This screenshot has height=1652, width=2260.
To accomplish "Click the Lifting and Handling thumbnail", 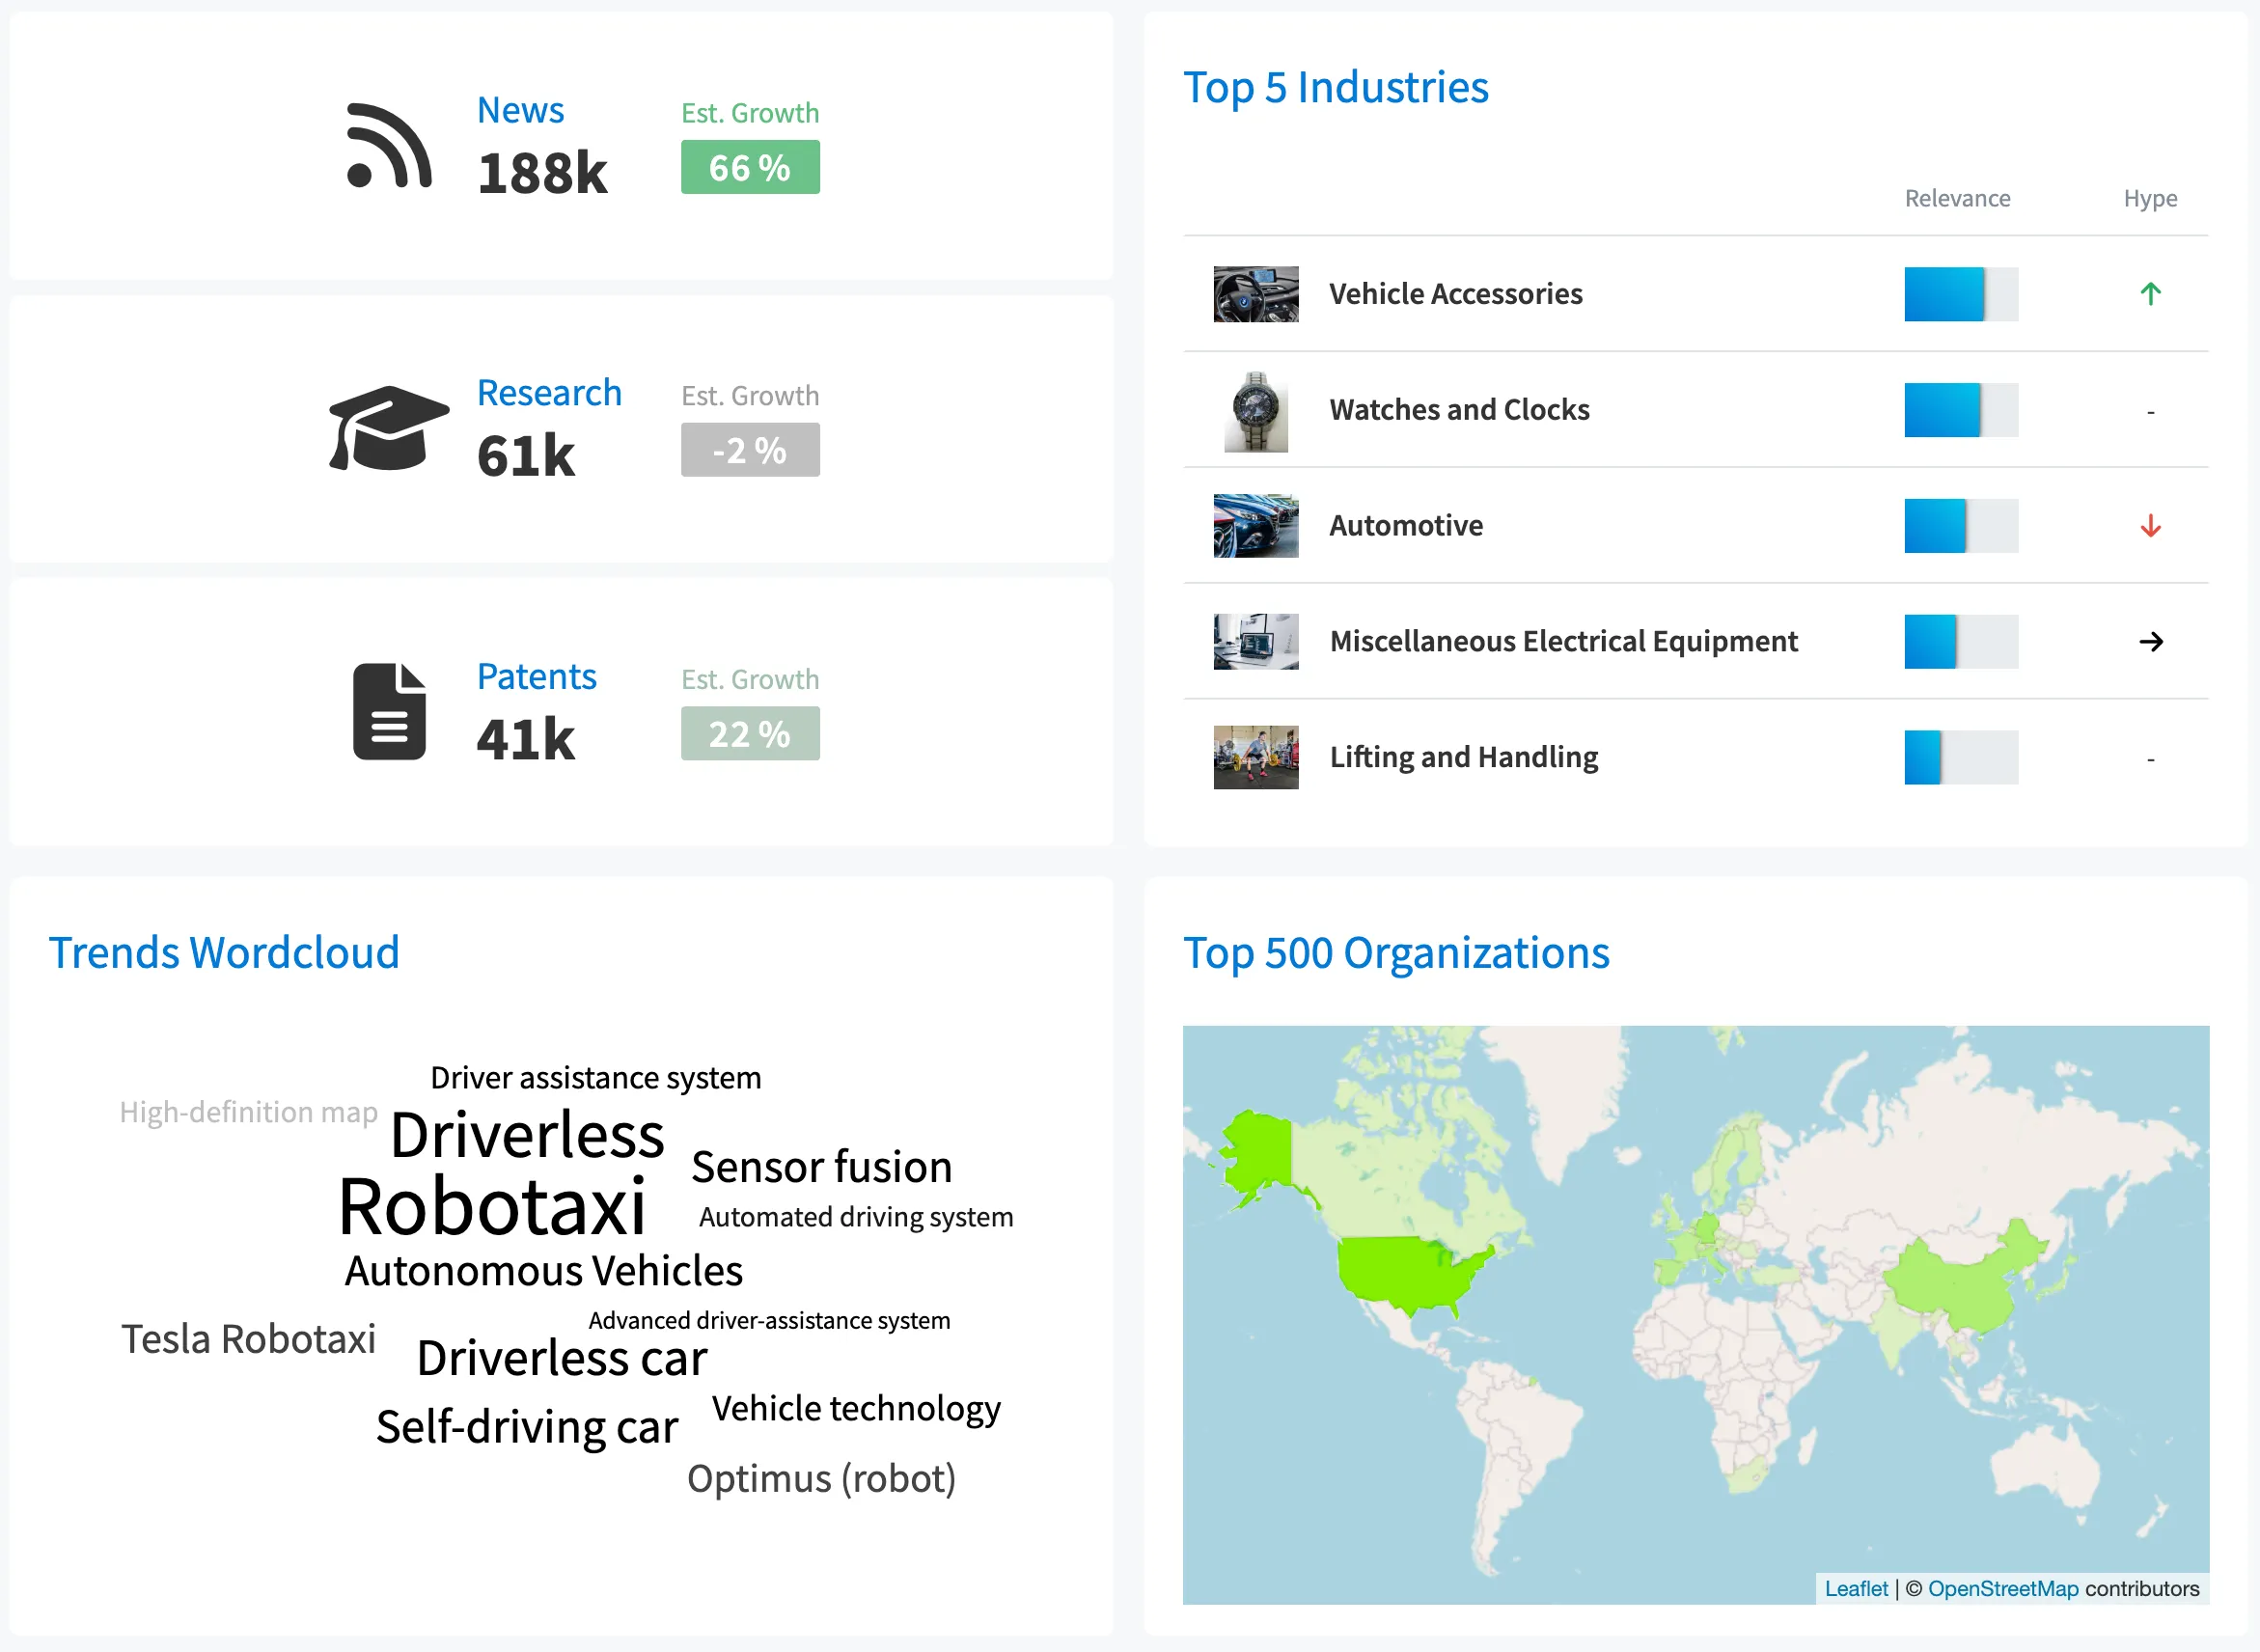I will point(1255,757).
